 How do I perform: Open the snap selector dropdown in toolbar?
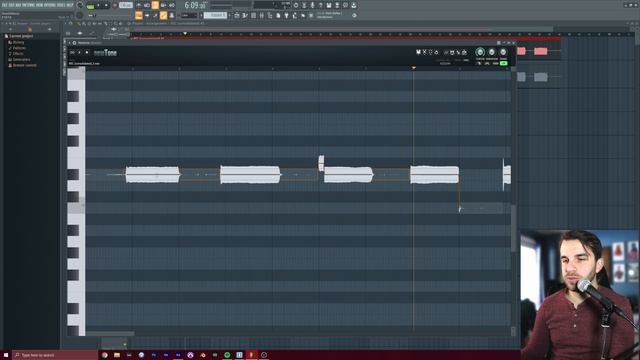(189, 15)
